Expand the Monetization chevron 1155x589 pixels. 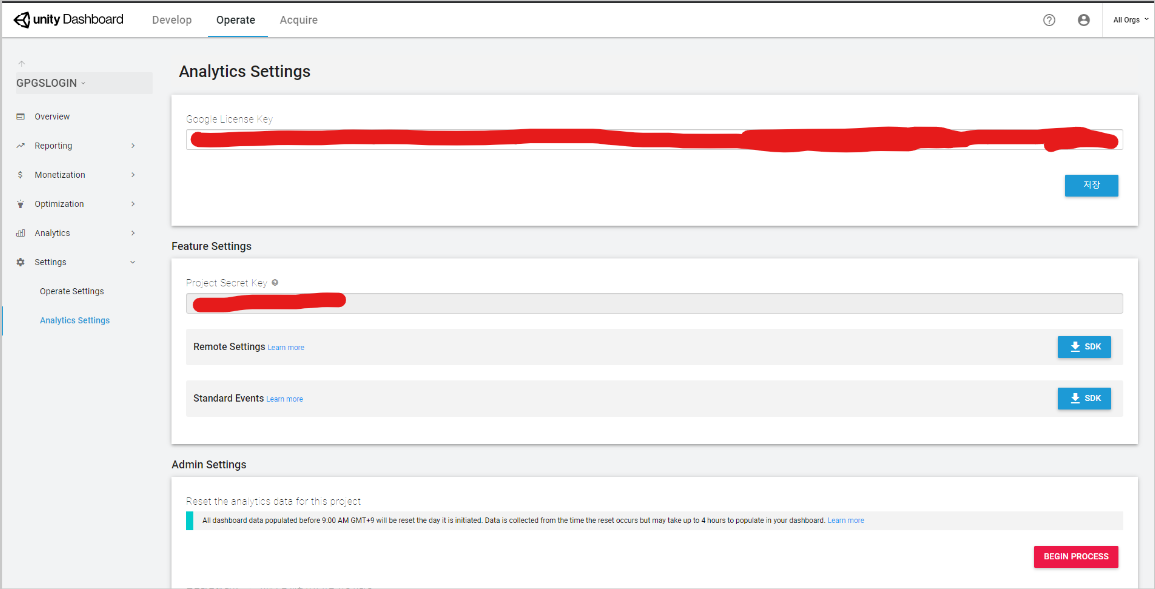coord(133,175)
